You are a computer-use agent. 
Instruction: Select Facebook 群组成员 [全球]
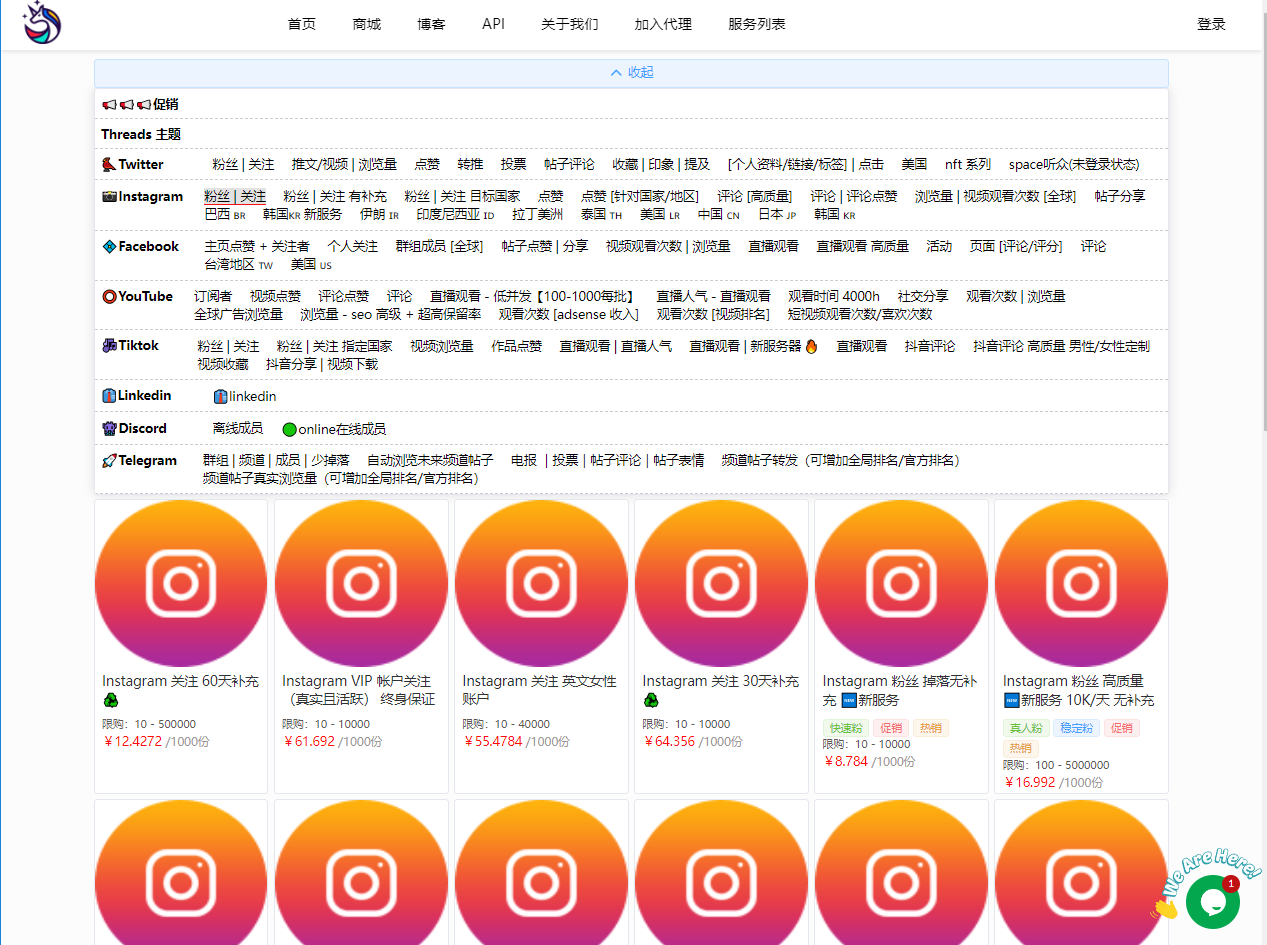tap(440, 246)
